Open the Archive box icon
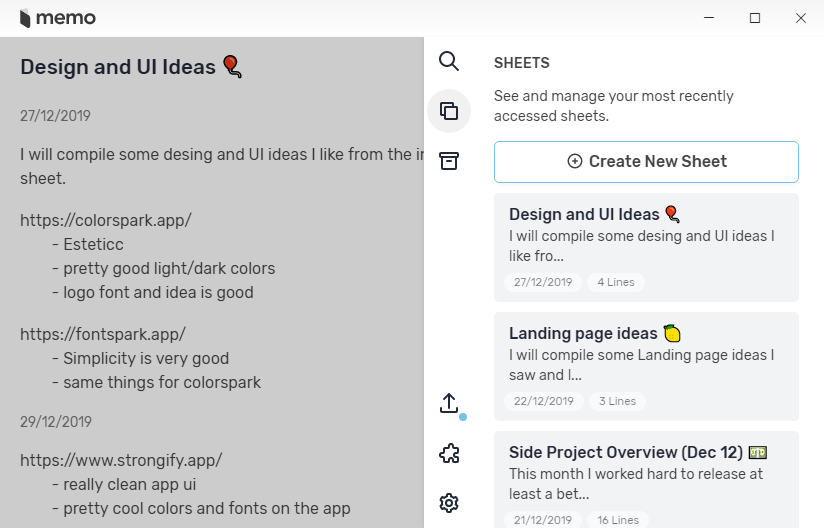This screenshot has width=824, height=528. click(449, 161)
